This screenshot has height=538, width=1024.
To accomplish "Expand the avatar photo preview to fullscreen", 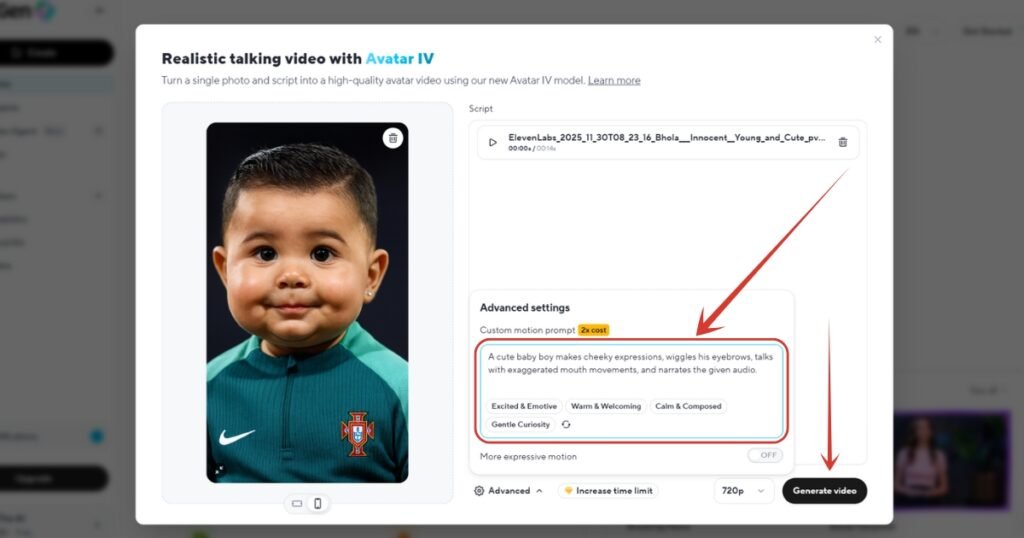I will click(x=220, y=469).
